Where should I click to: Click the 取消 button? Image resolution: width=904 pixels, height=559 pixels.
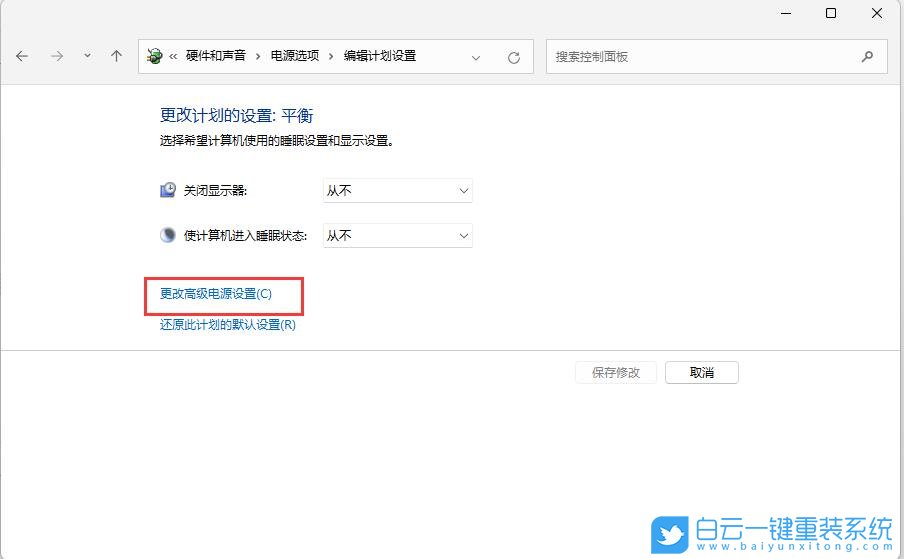(702, 372)
